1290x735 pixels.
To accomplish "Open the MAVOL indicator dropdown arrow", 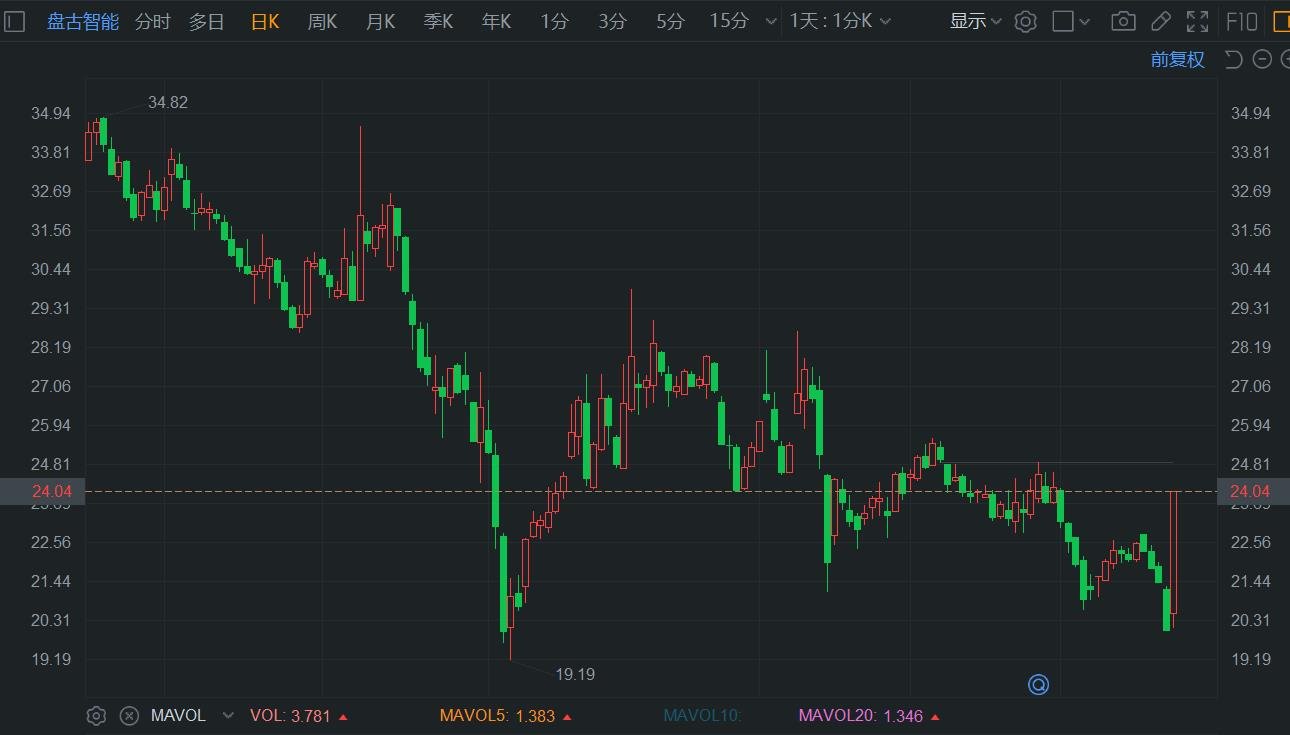I will [x=228, y=716].
